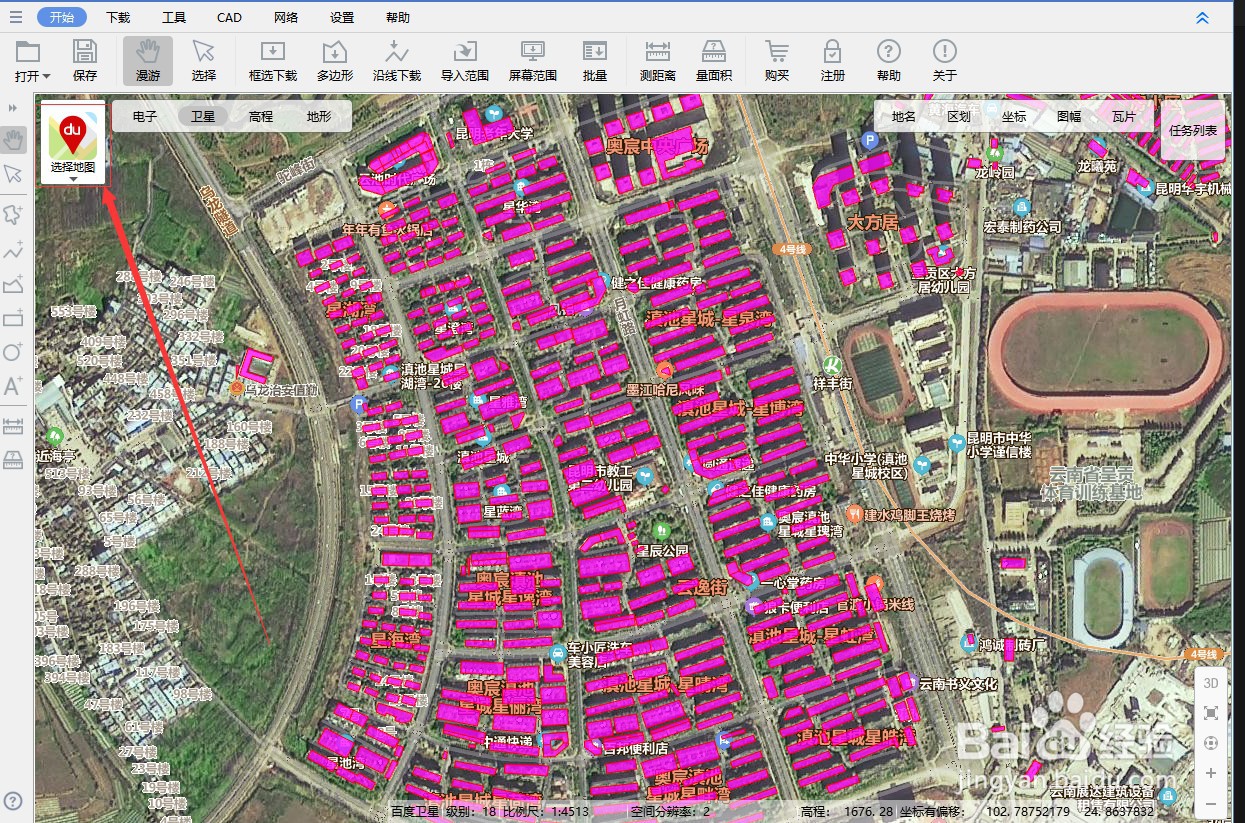Select the sidebar point marker tool
This screenshot has height=823, width=1245.
click(x=14, y=214)
